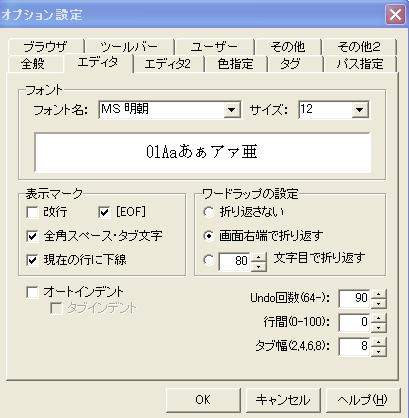Close the オプション設定 dialog
Image resolution: width=409 pixels, height=418 pixels.
coord(395,15)
